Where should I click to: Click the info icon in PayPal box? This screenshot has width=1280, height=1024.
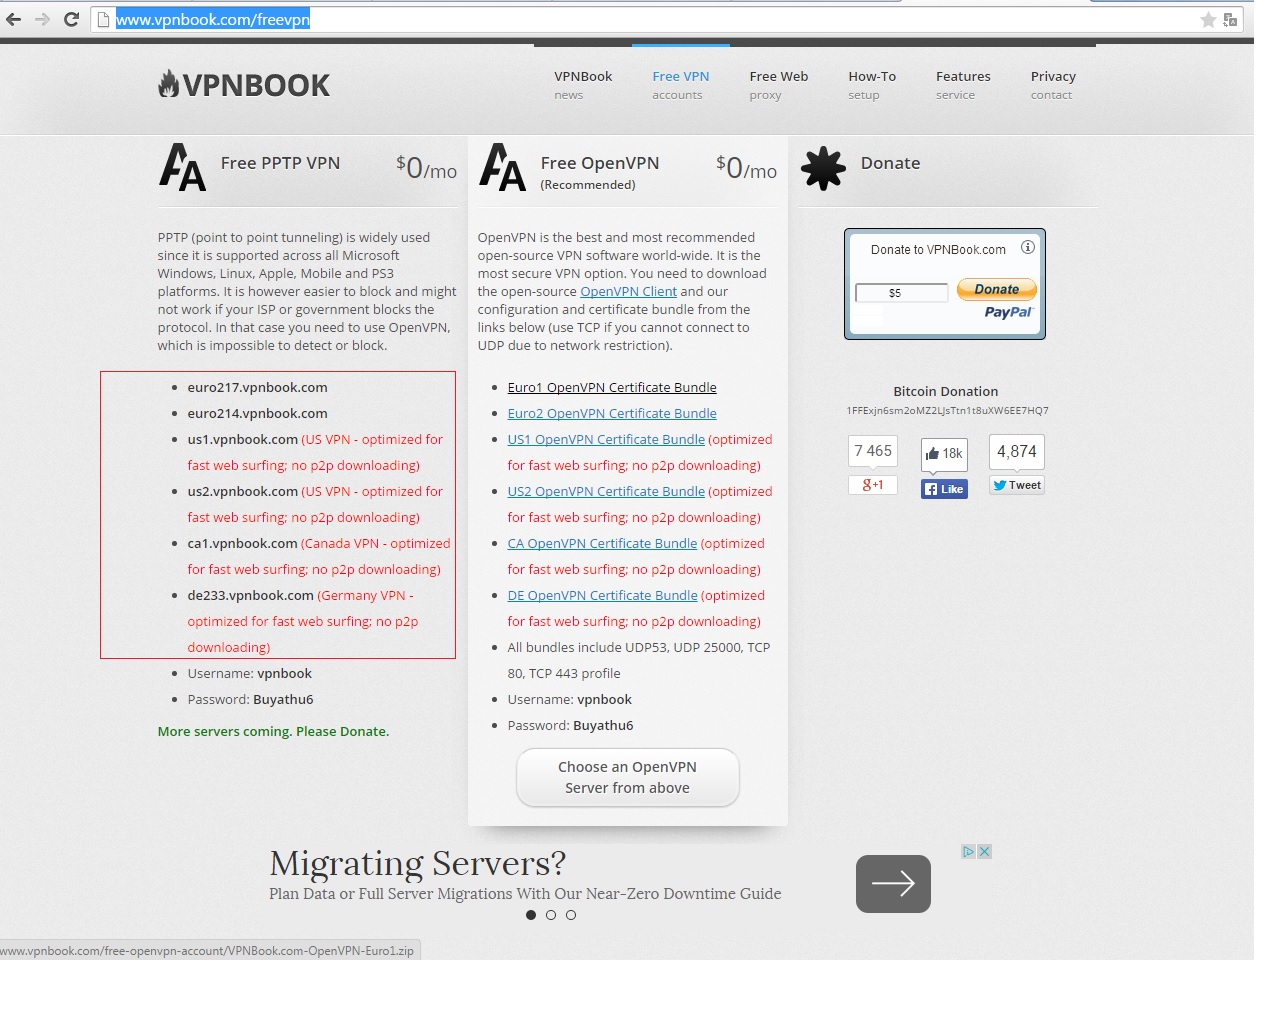[1027, 247]
